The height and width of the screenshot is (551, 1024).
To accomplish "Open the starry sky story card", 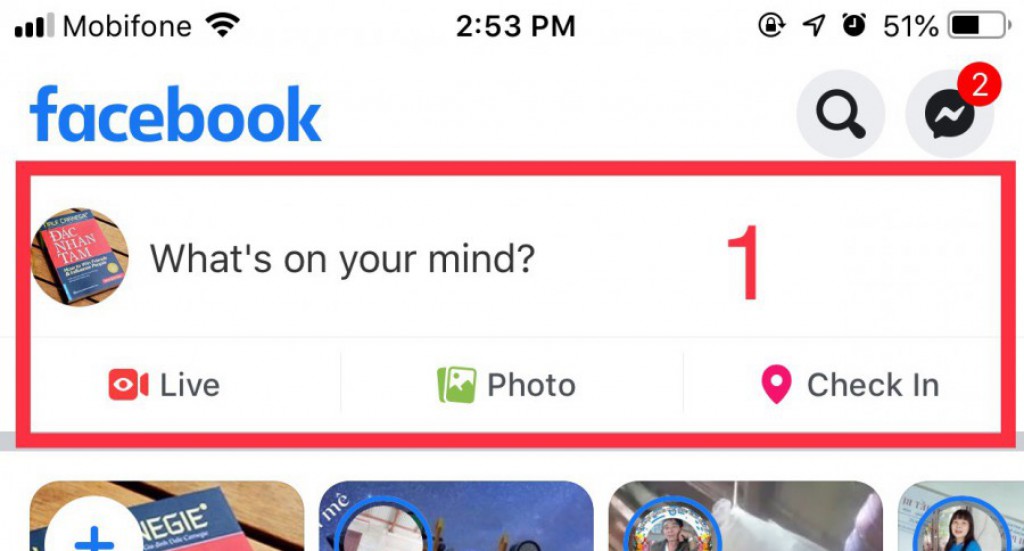I will pos(456,516).
